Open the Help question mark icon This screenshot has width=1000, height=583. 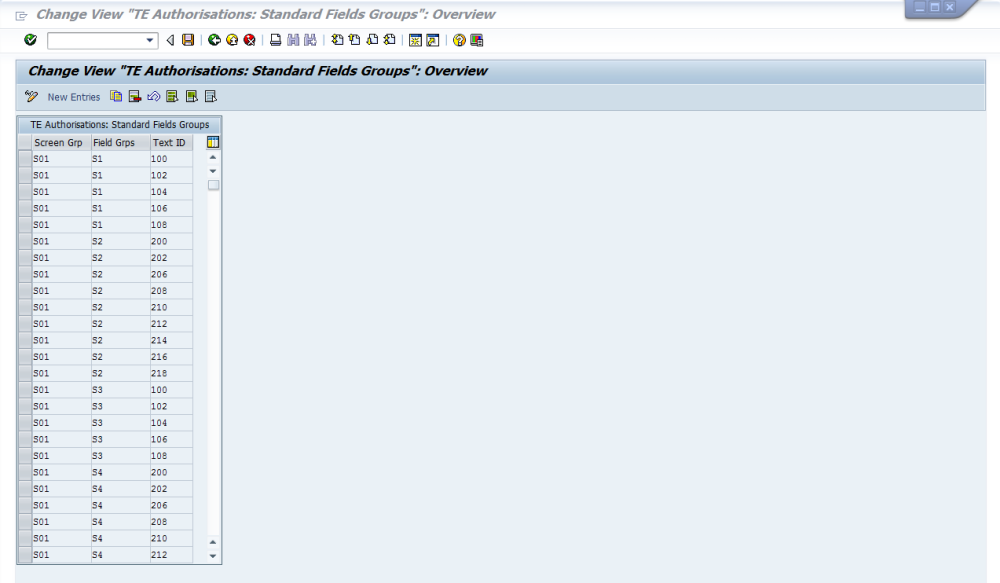click(x=459, y=40)
